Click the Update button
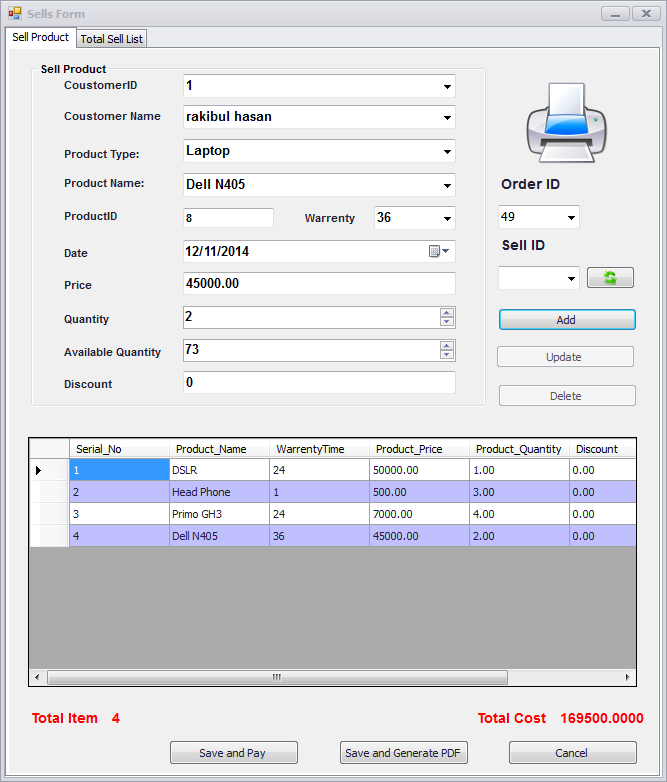 click(x=565, y=357)
